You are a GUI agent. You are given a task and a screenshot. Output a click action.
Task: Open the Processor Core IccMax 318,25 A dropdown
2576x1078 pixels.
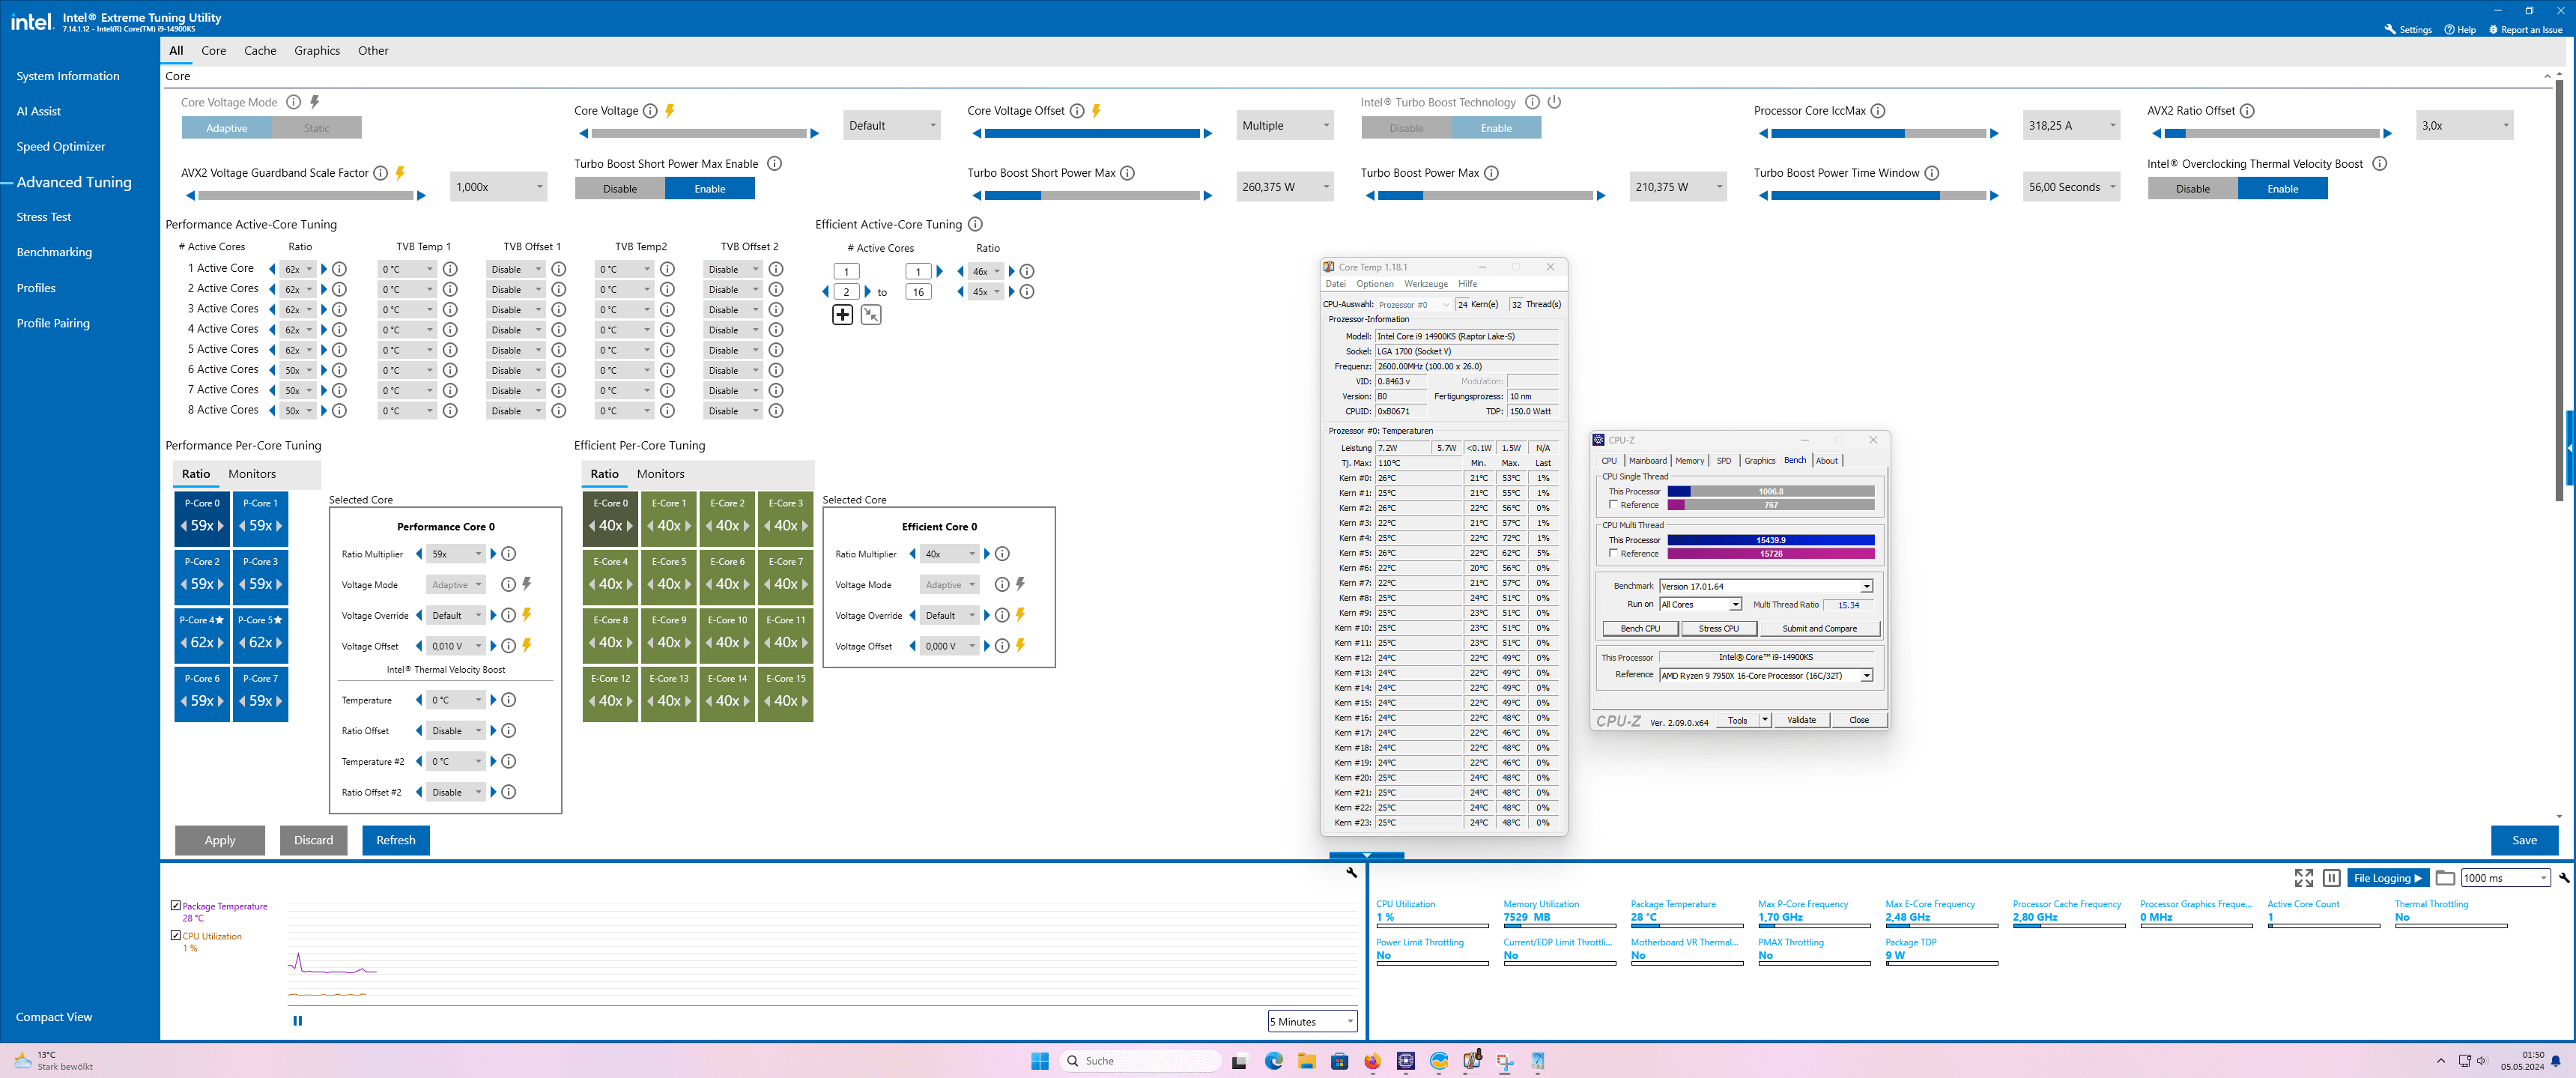pyautogui.click(x=2071, y=126)
